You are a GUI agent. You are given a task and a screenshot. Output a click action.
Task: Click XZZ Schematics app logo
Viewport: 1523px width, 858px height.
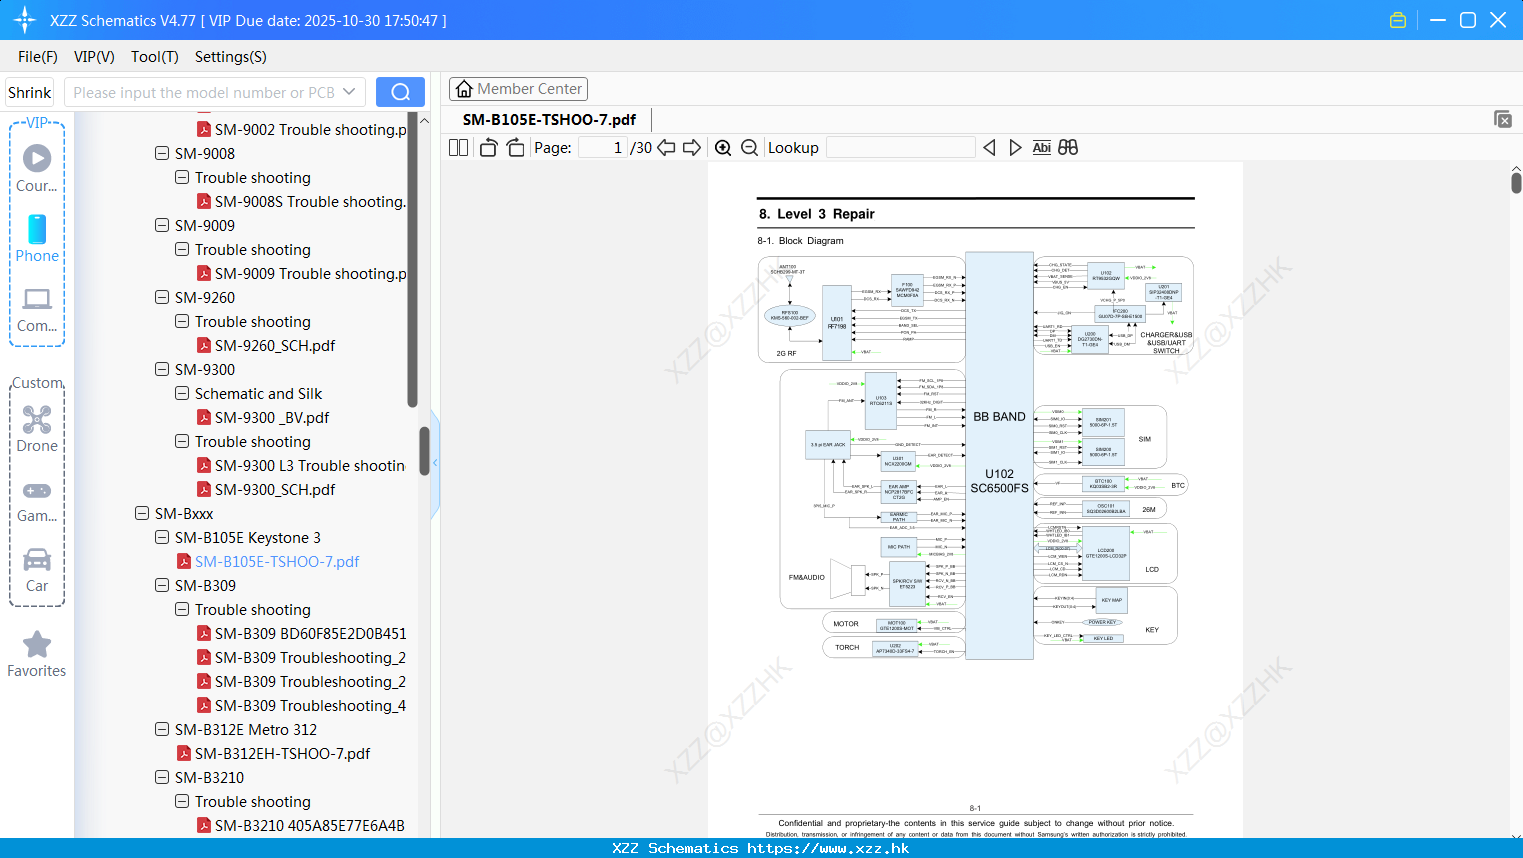coord(24,20)
